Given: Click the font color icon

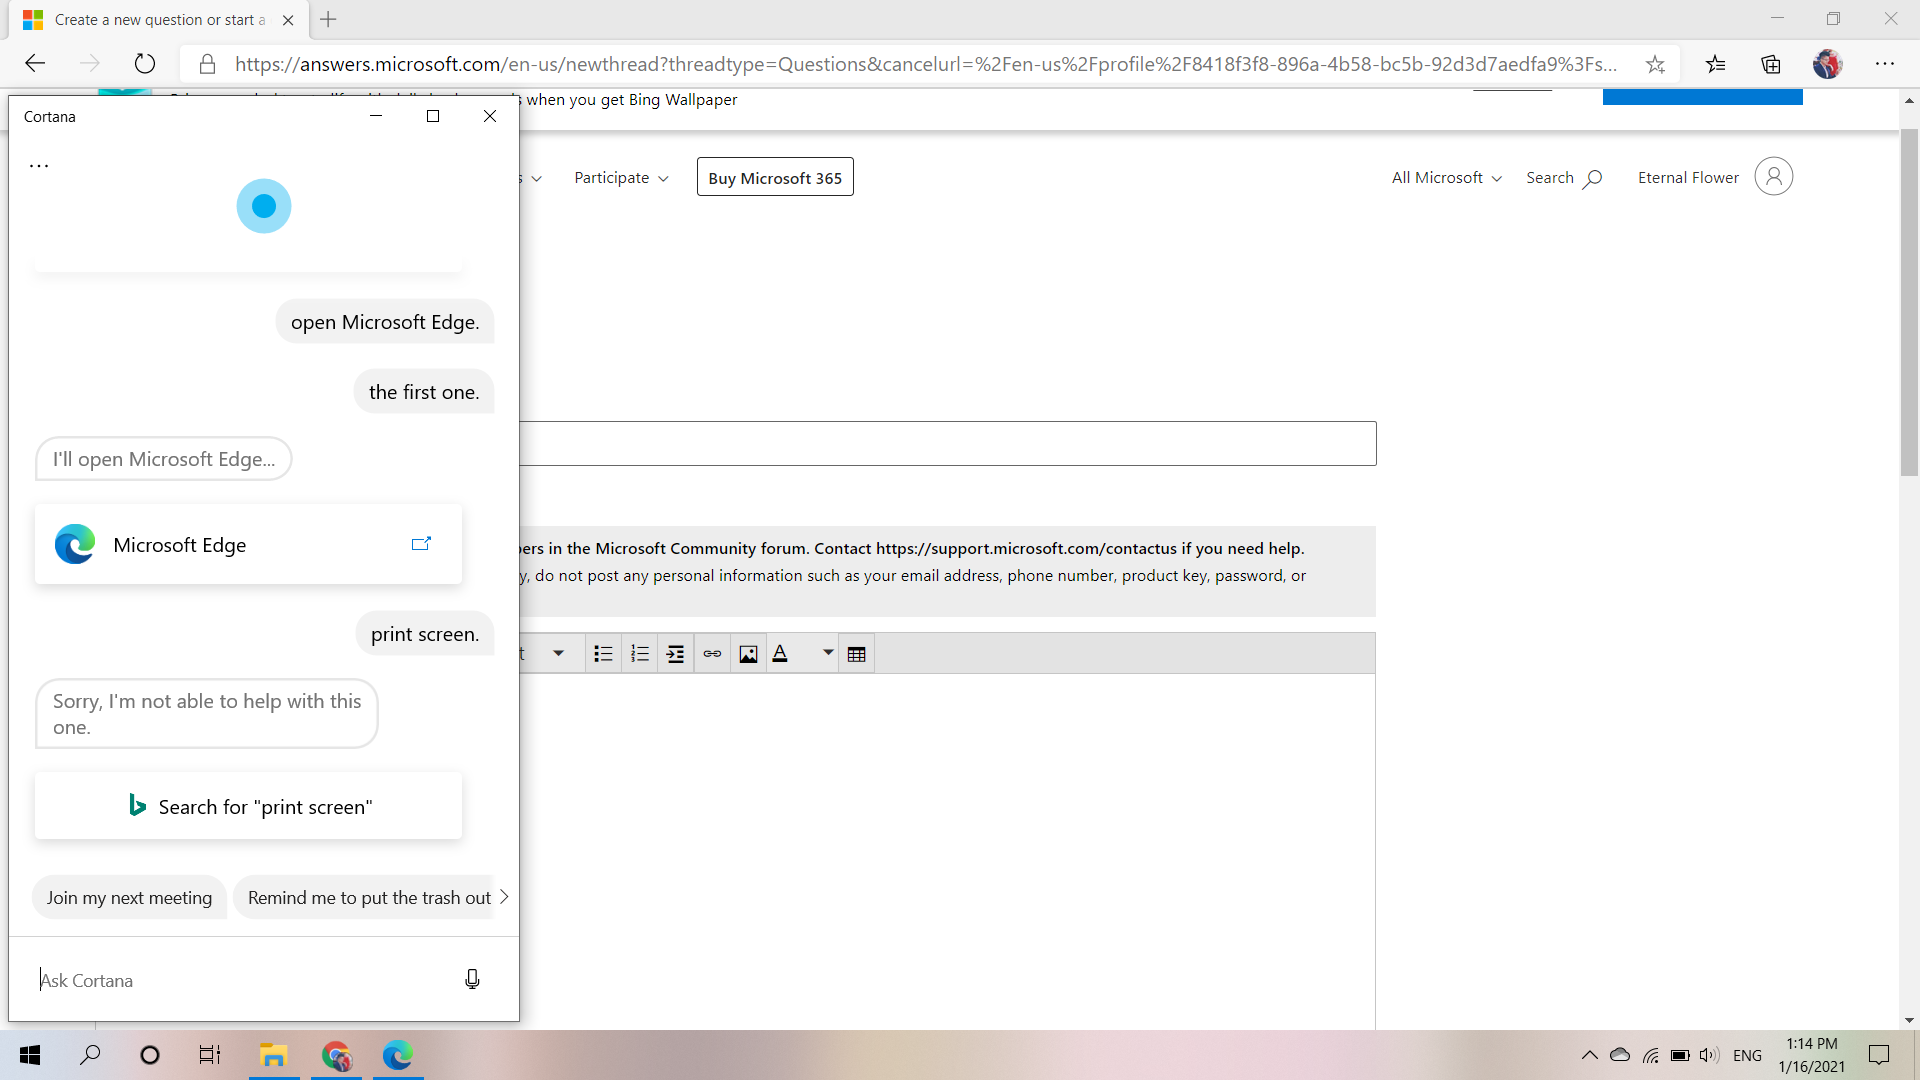Looking at the screenshot, I should click(x=781, y=654).
